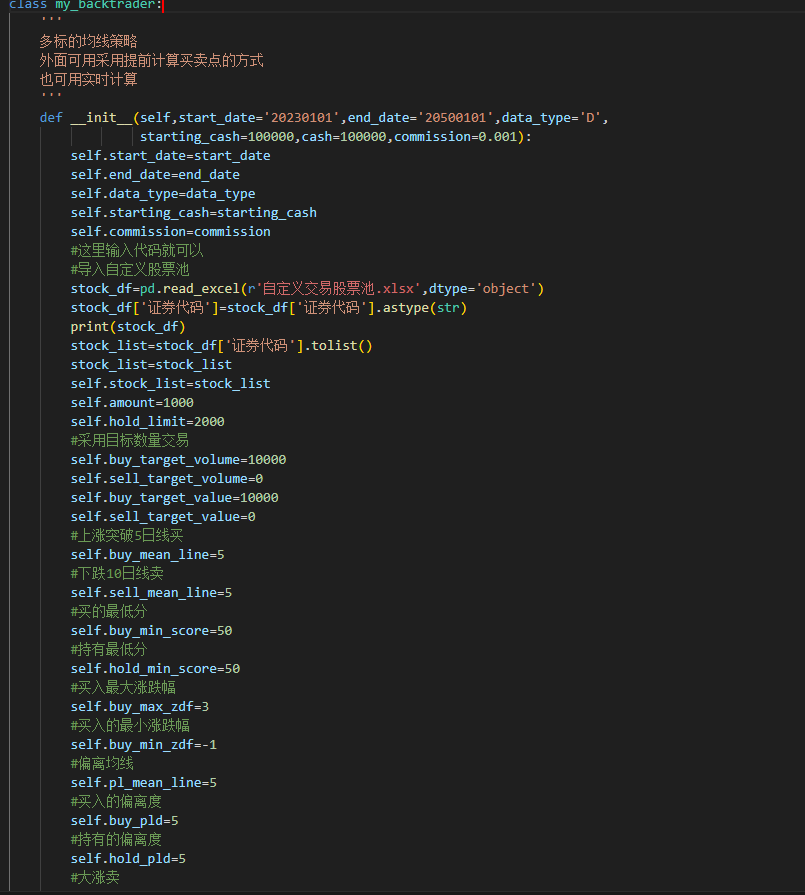Viewport: 805px width, 895px height.
Task: Click line self.data_type=data_type
Action: coord(163,193)
